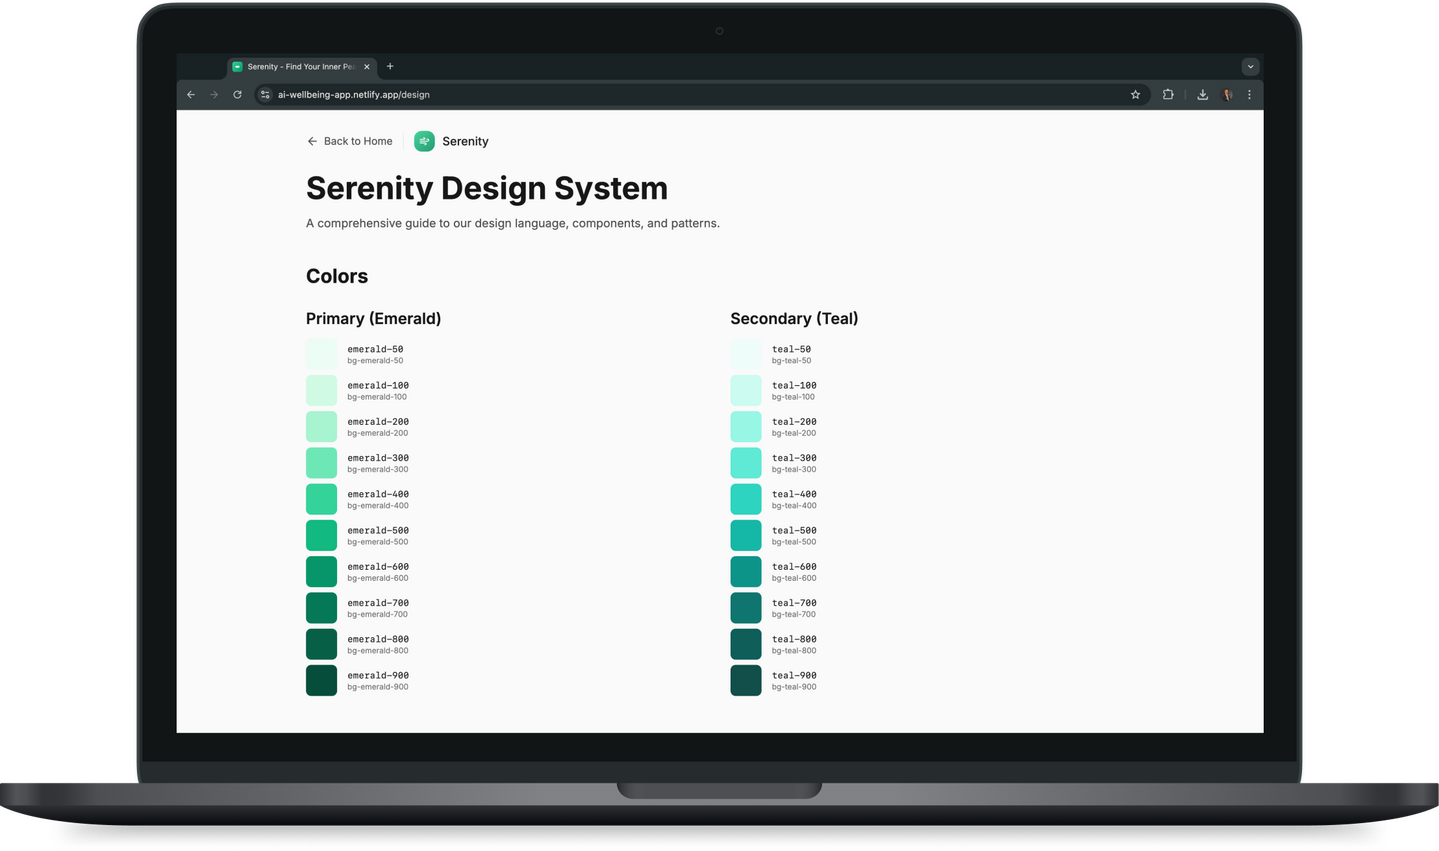Close the Serenity tab
The image size is (1439, 851).
tap(367, 67)
